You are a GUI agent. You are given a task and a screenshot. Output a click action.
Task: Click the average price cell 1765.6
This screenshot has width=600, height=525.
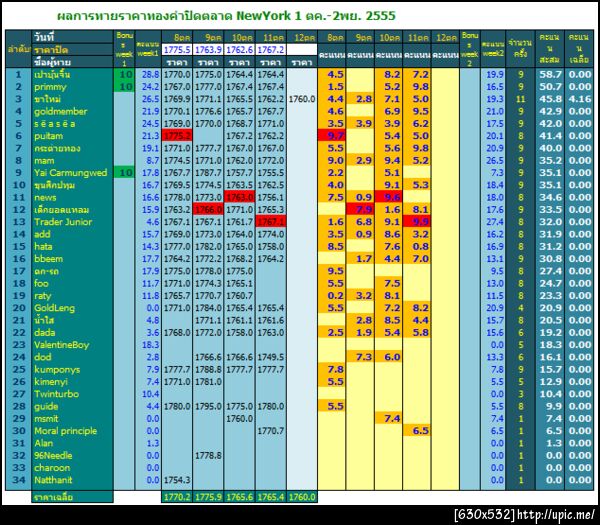coord(240,497)
